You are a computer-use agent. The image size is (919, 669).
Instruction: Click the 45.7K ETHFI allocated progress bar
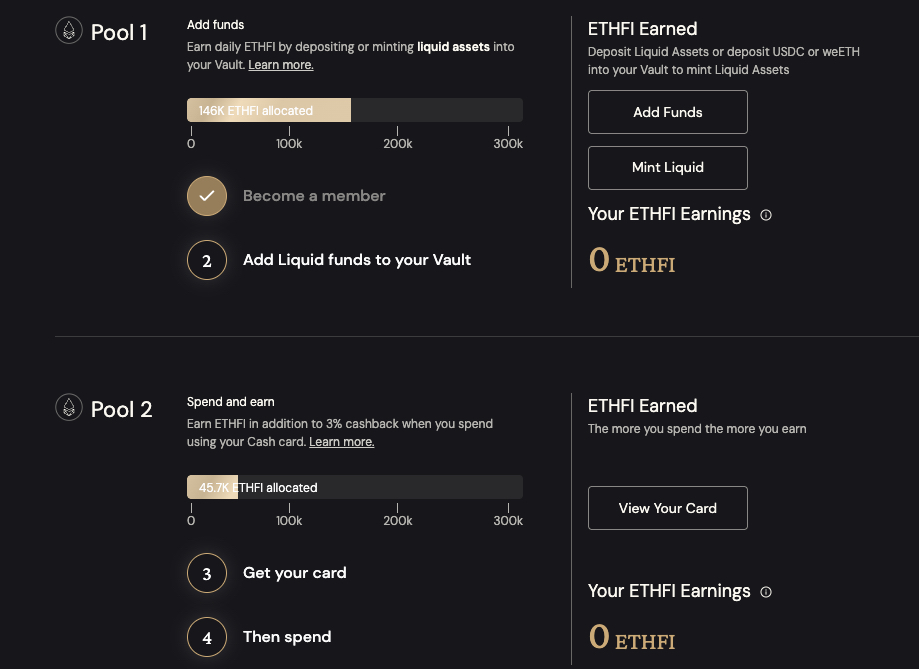pos(354,488)
